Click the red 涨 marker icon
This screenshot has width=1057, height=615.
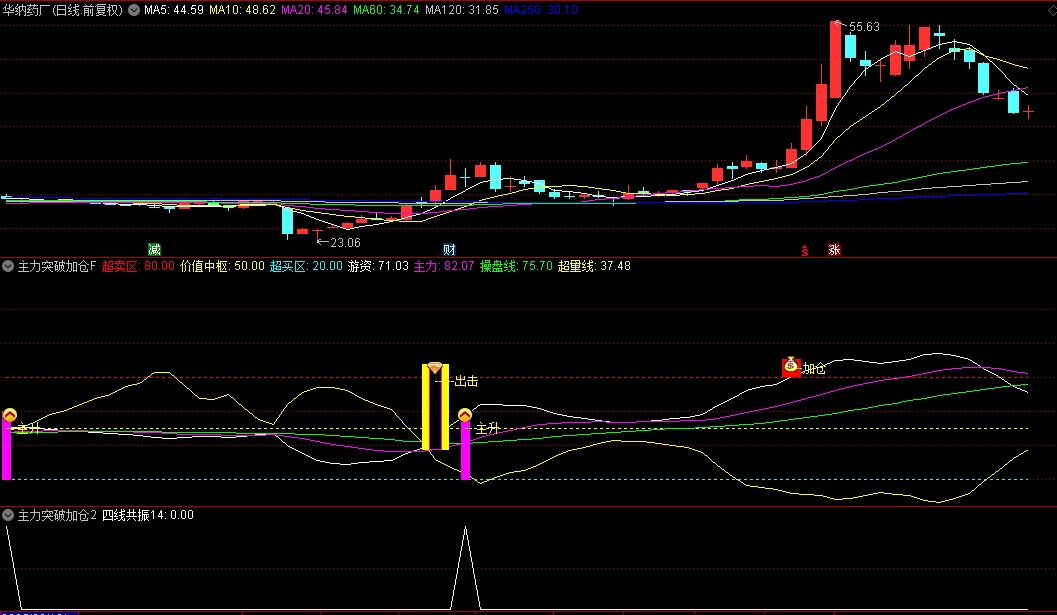coord(833,250)
